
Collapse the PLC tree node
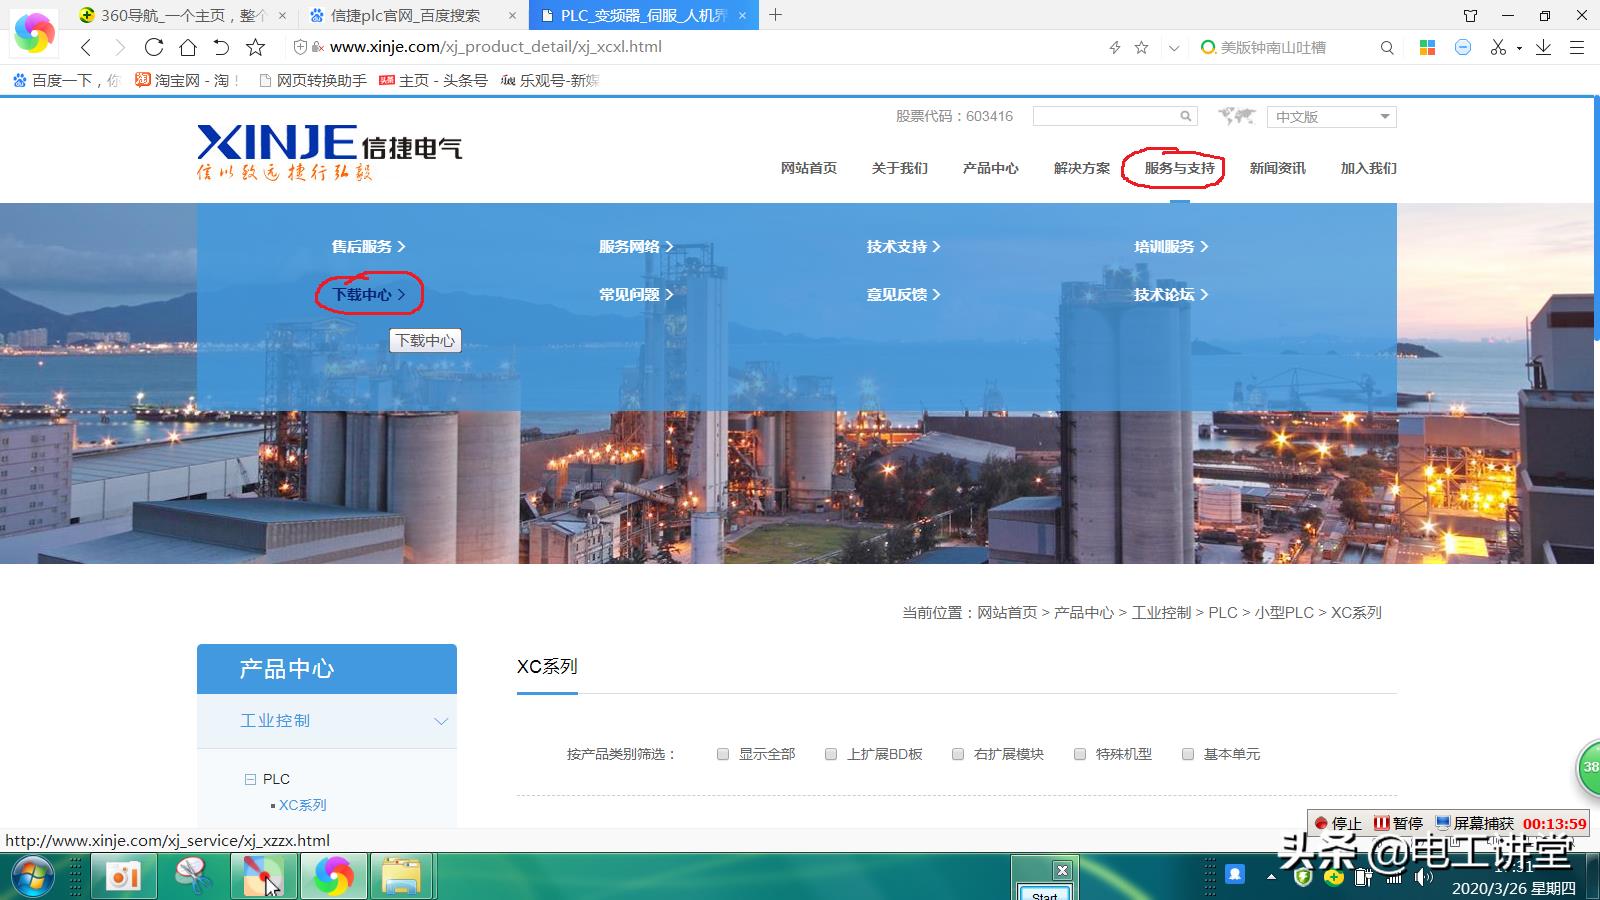coord(250,779)
